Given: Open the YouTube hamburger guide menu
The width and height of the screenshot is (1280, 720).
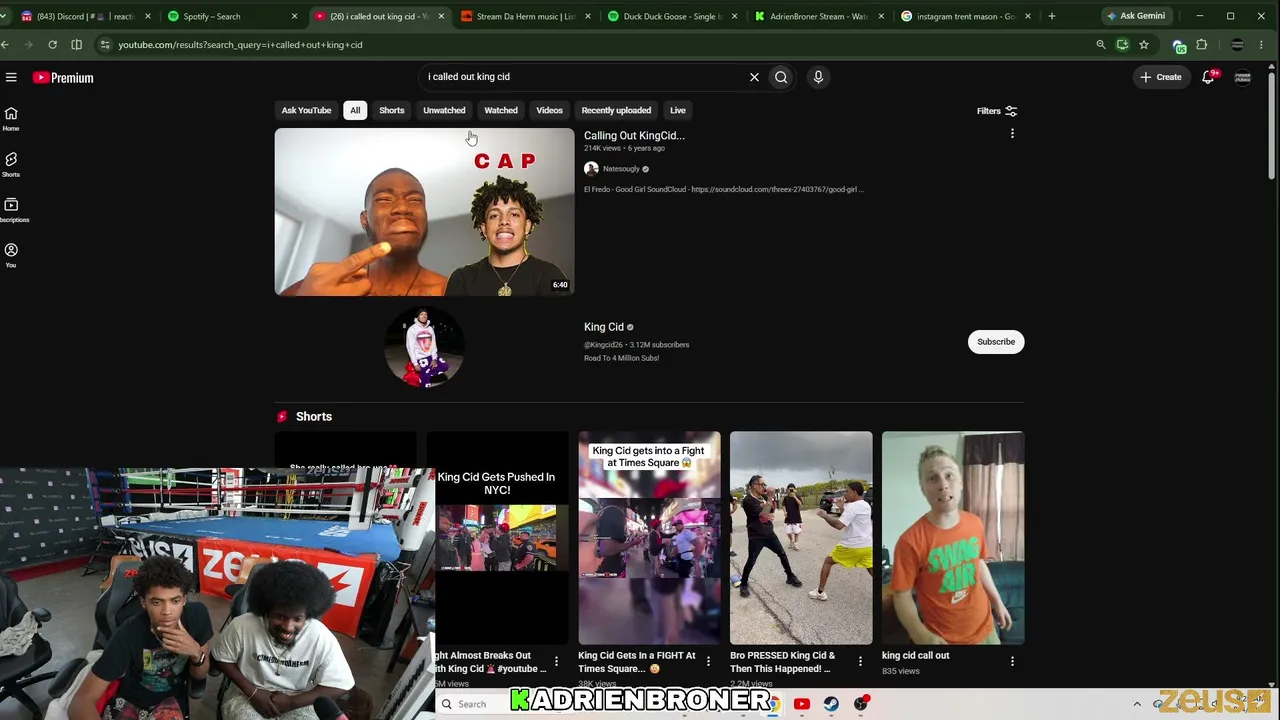Looking at the screenshot, I should pos(11,77).
